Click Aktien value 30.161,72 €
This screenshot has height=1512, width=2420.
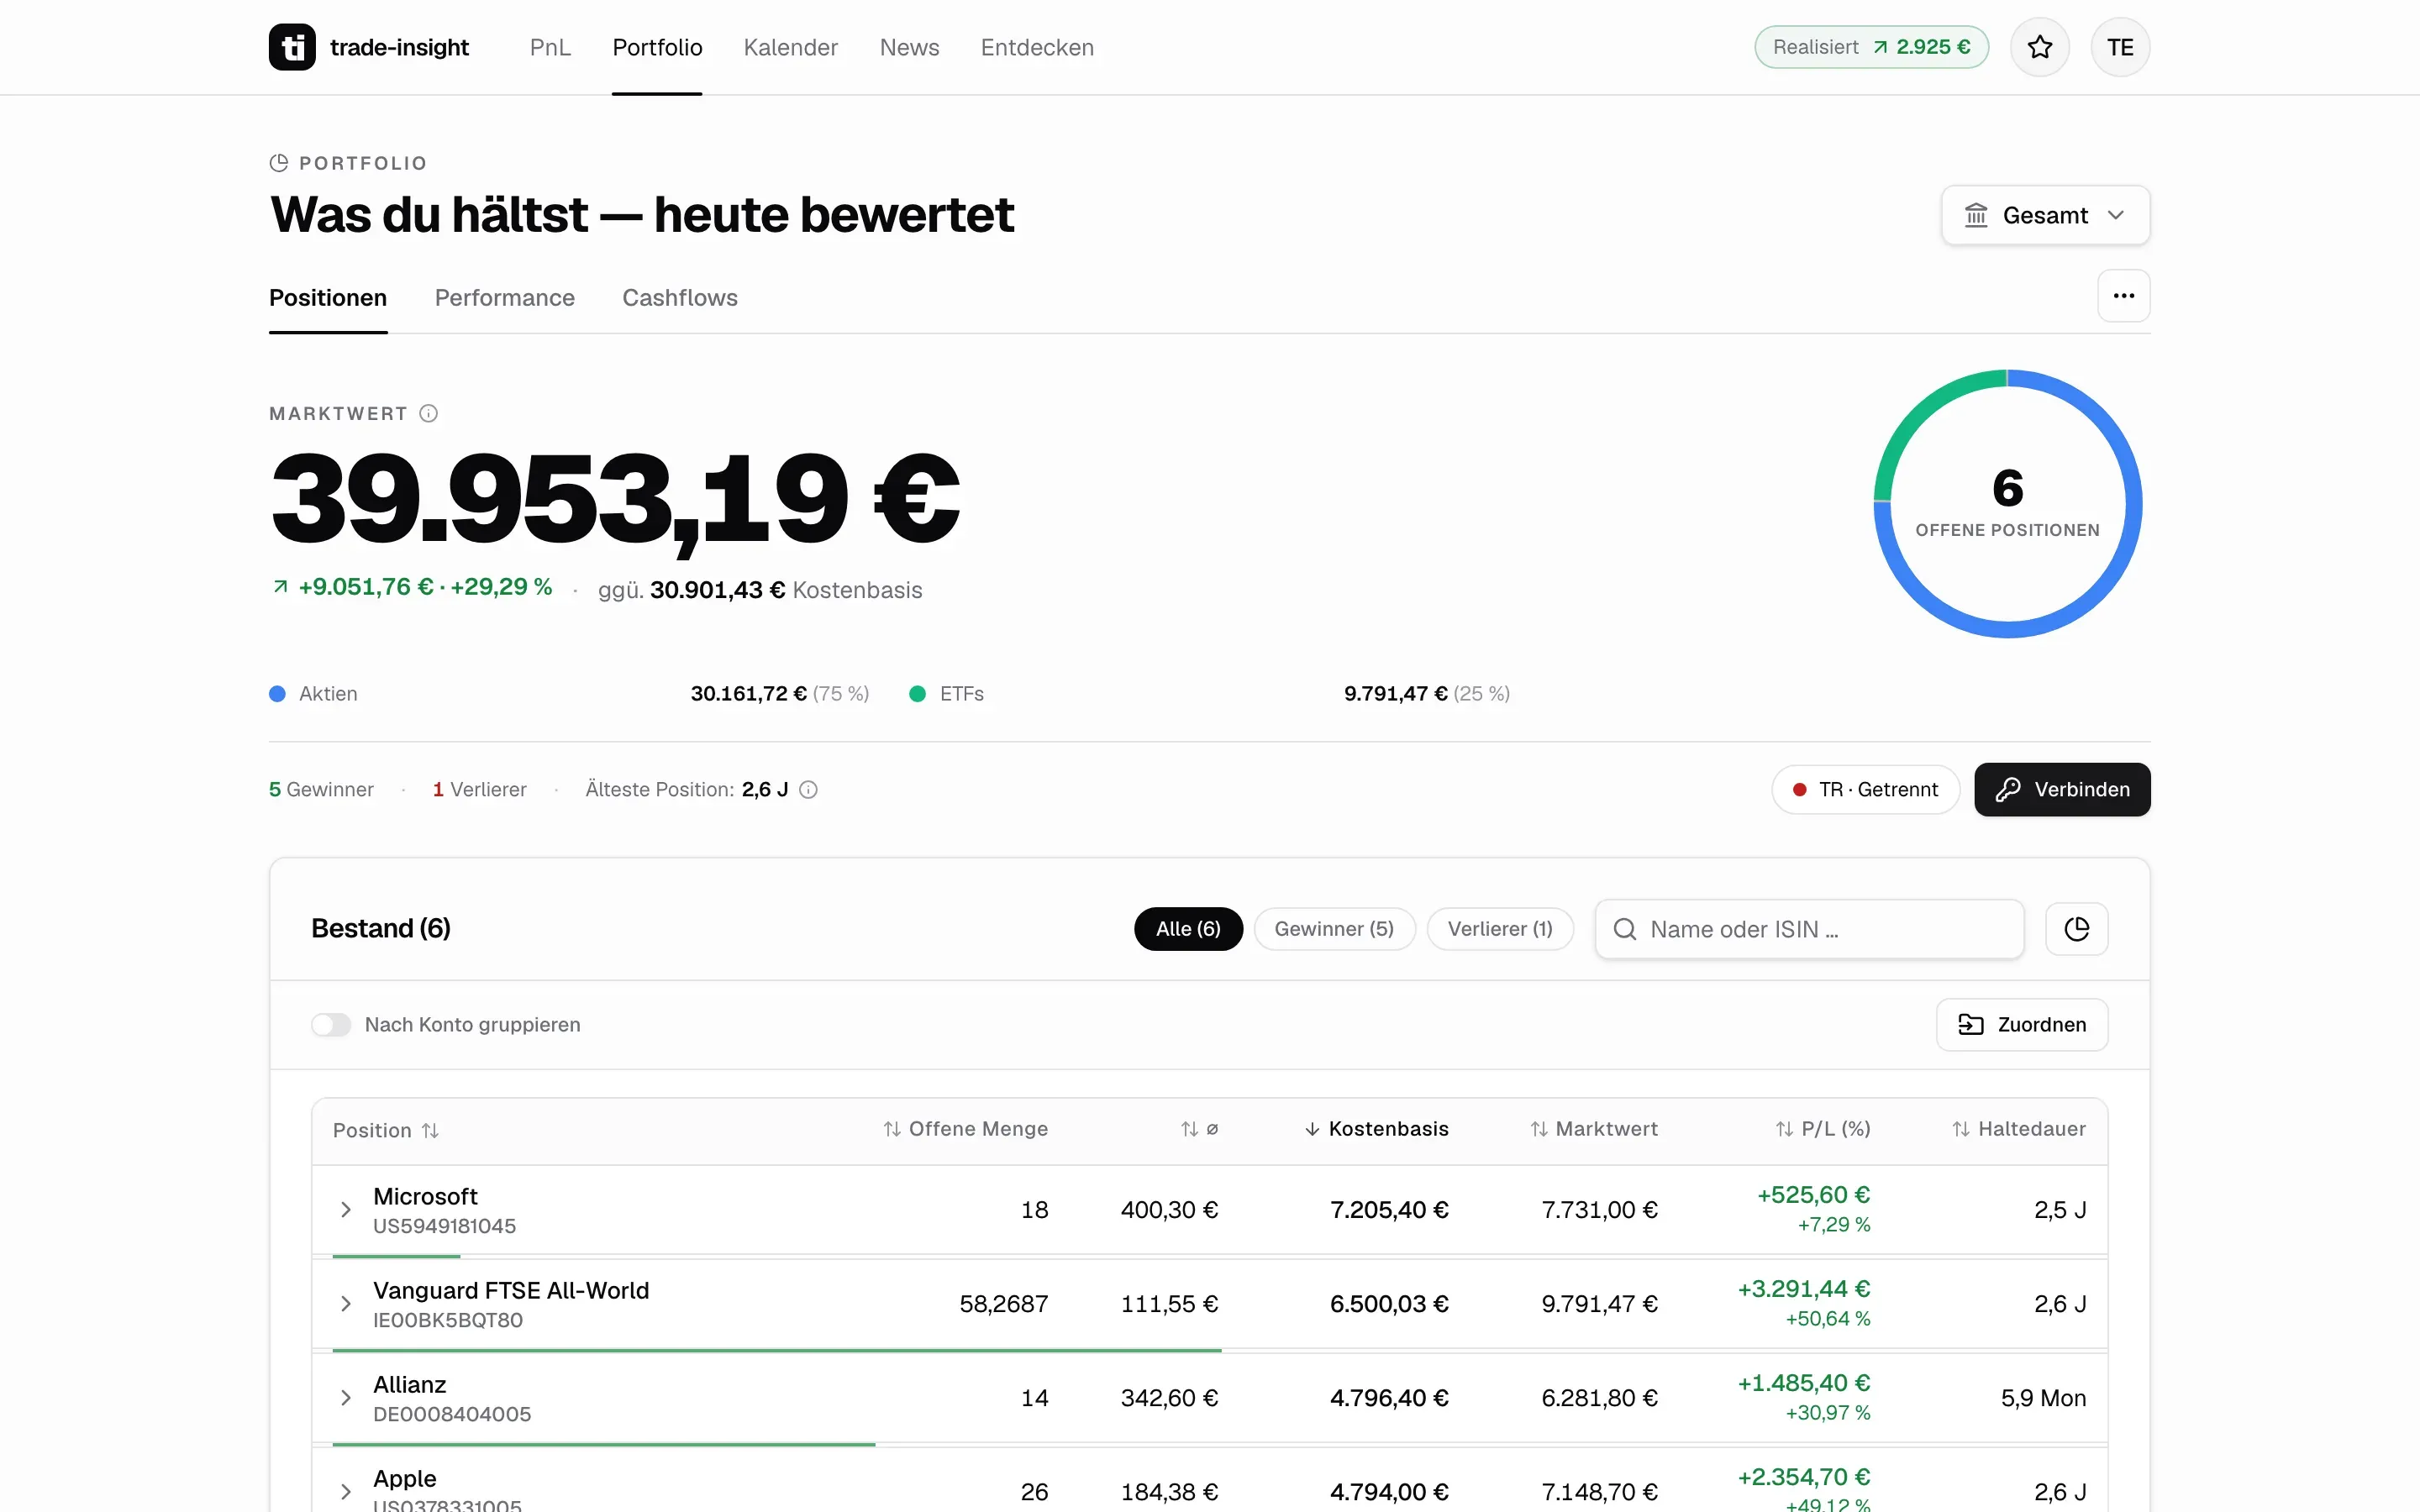click(749, 694)
